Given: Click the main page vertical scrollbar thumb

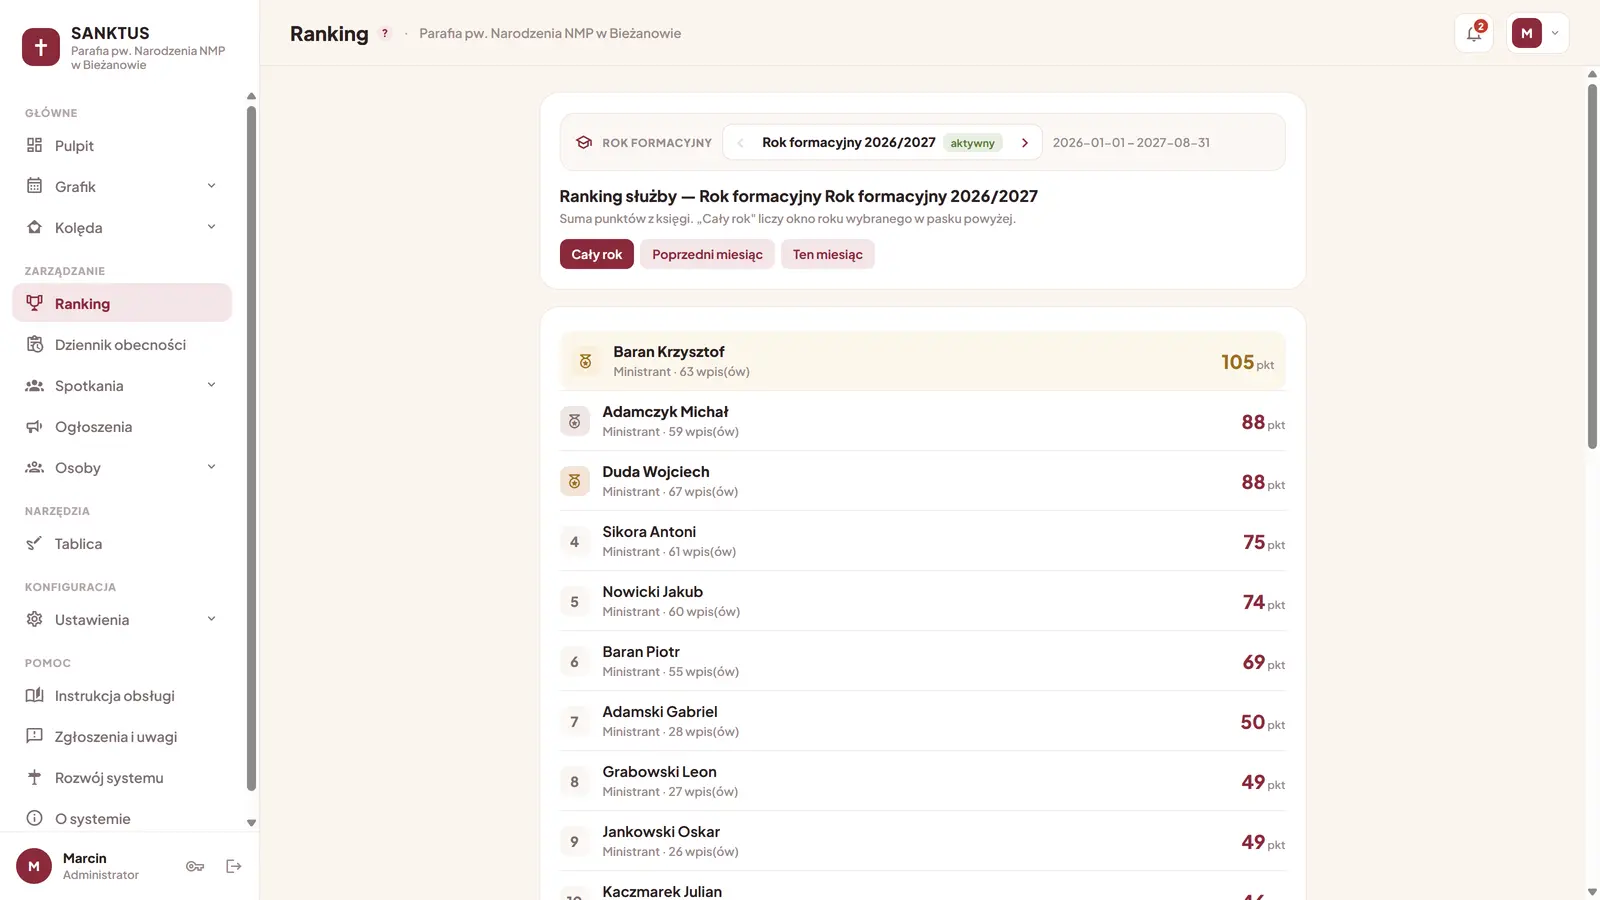Looking at the screenshot, I should (1592, 266).
